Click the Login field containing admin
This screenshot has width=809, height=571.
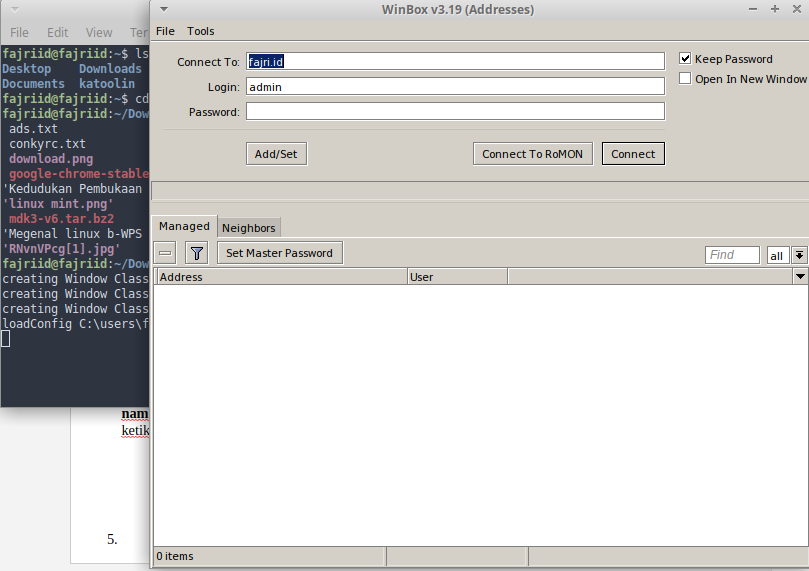[x=455, y=86]
